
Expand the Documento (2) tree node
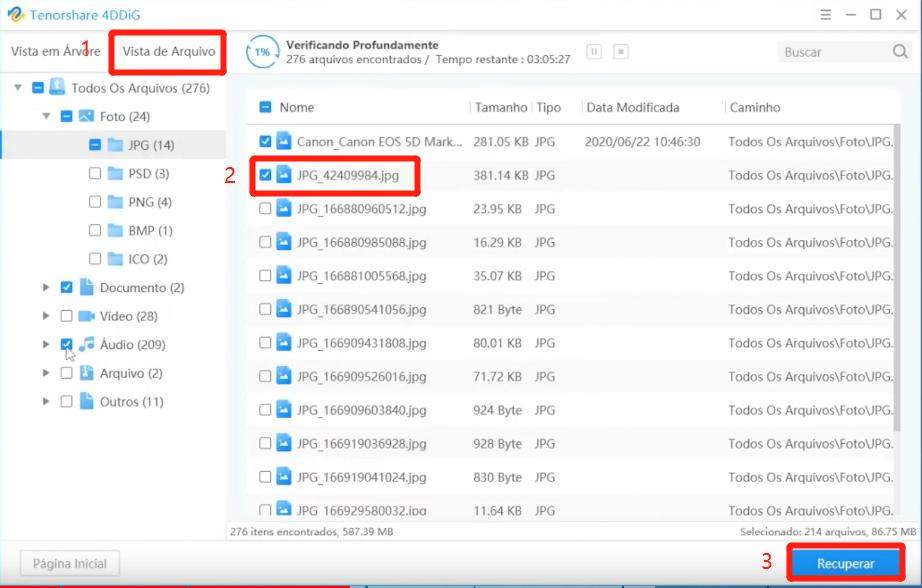click(x=46, y=287)
